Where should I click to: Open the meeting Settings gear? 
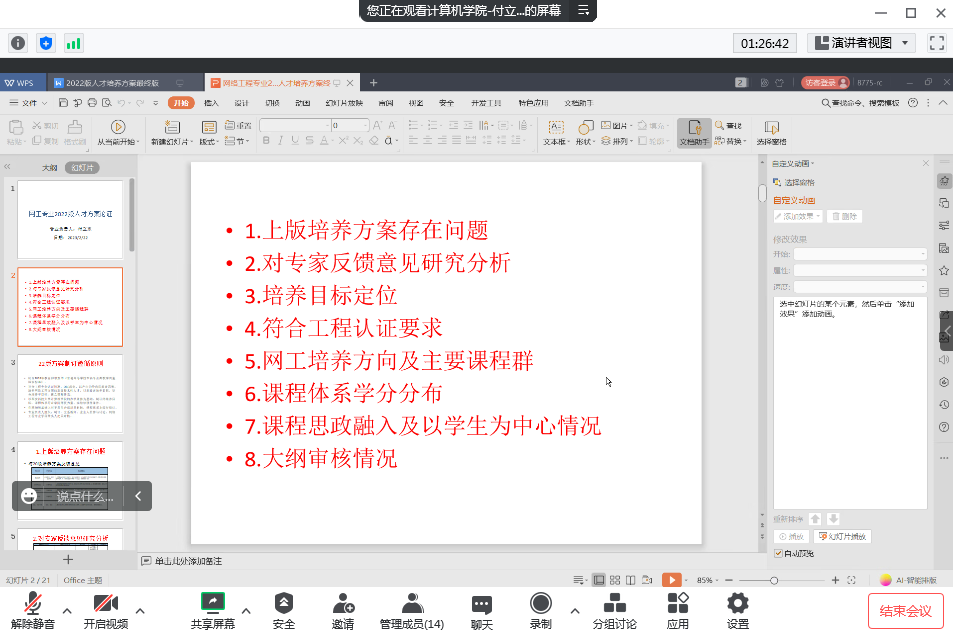point(738,603)
